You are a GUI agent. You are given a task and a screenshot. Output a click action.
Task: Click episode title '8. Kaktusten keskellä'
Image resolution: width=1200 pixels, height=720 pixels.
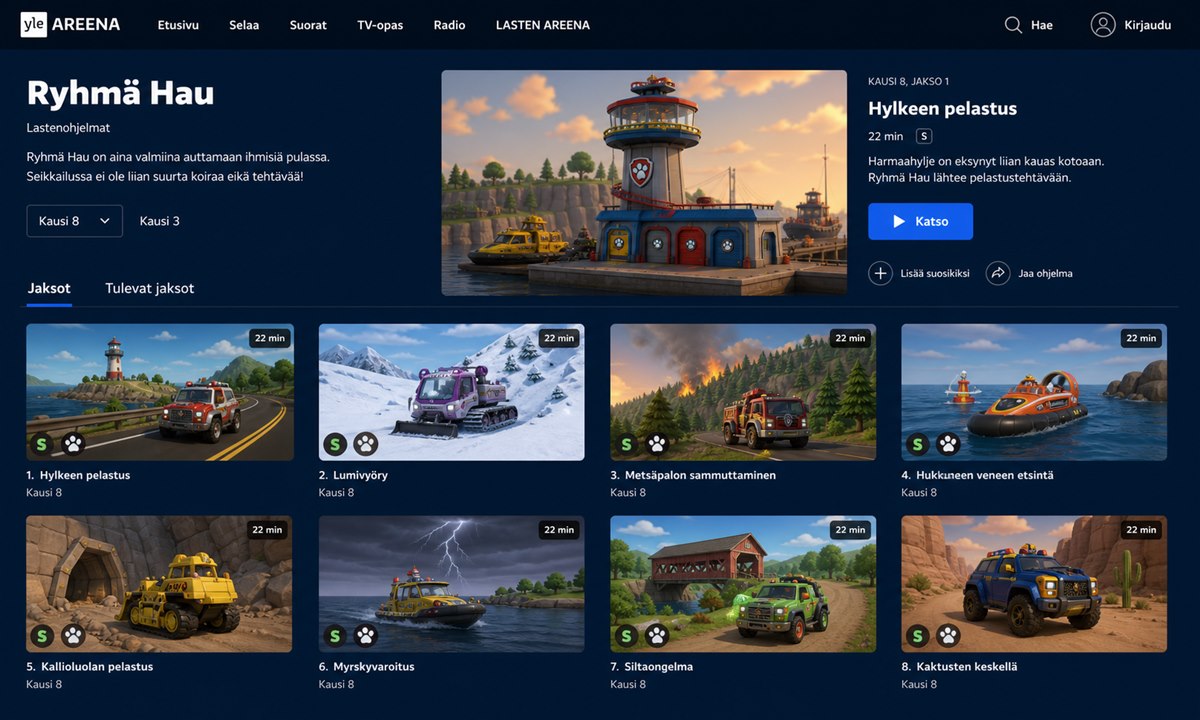[x=960, y=666]
